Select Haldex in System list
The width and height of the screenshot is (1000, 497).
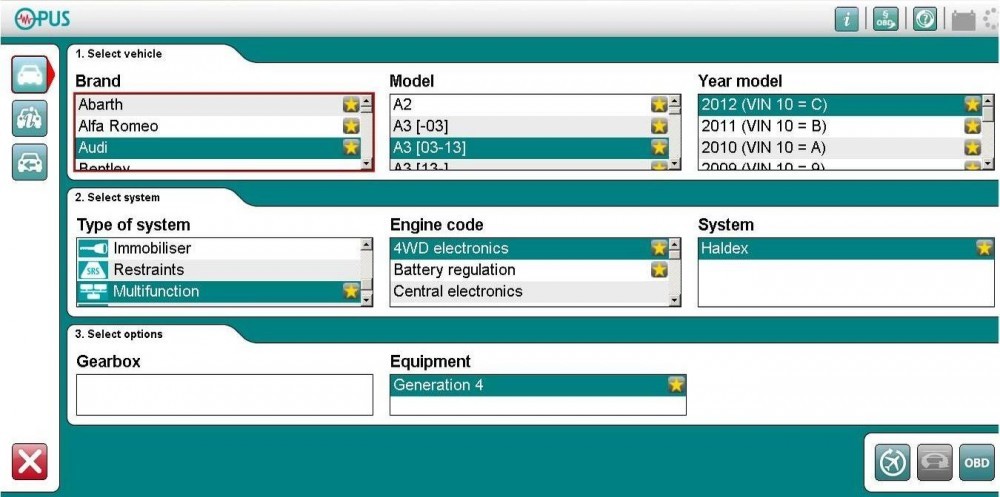coord(846,248)
